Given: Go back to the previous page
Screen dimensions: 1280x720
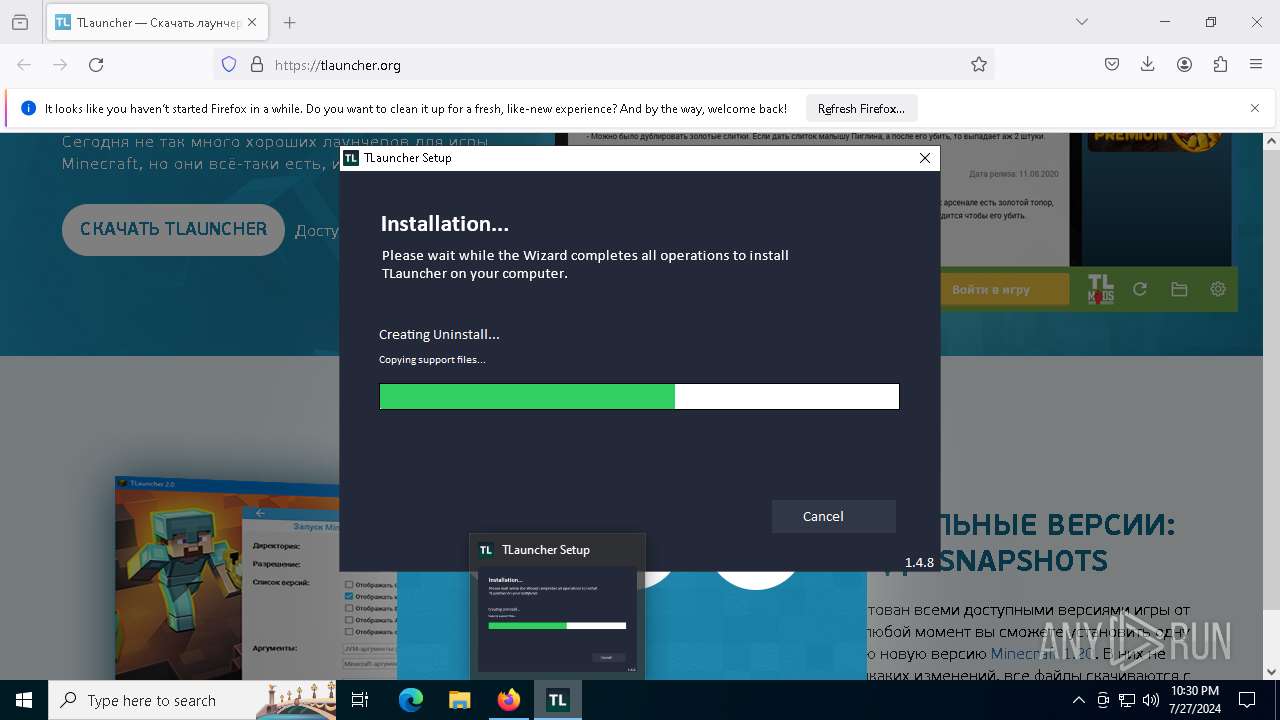Looking at the screenshot, I should point(24,65).
